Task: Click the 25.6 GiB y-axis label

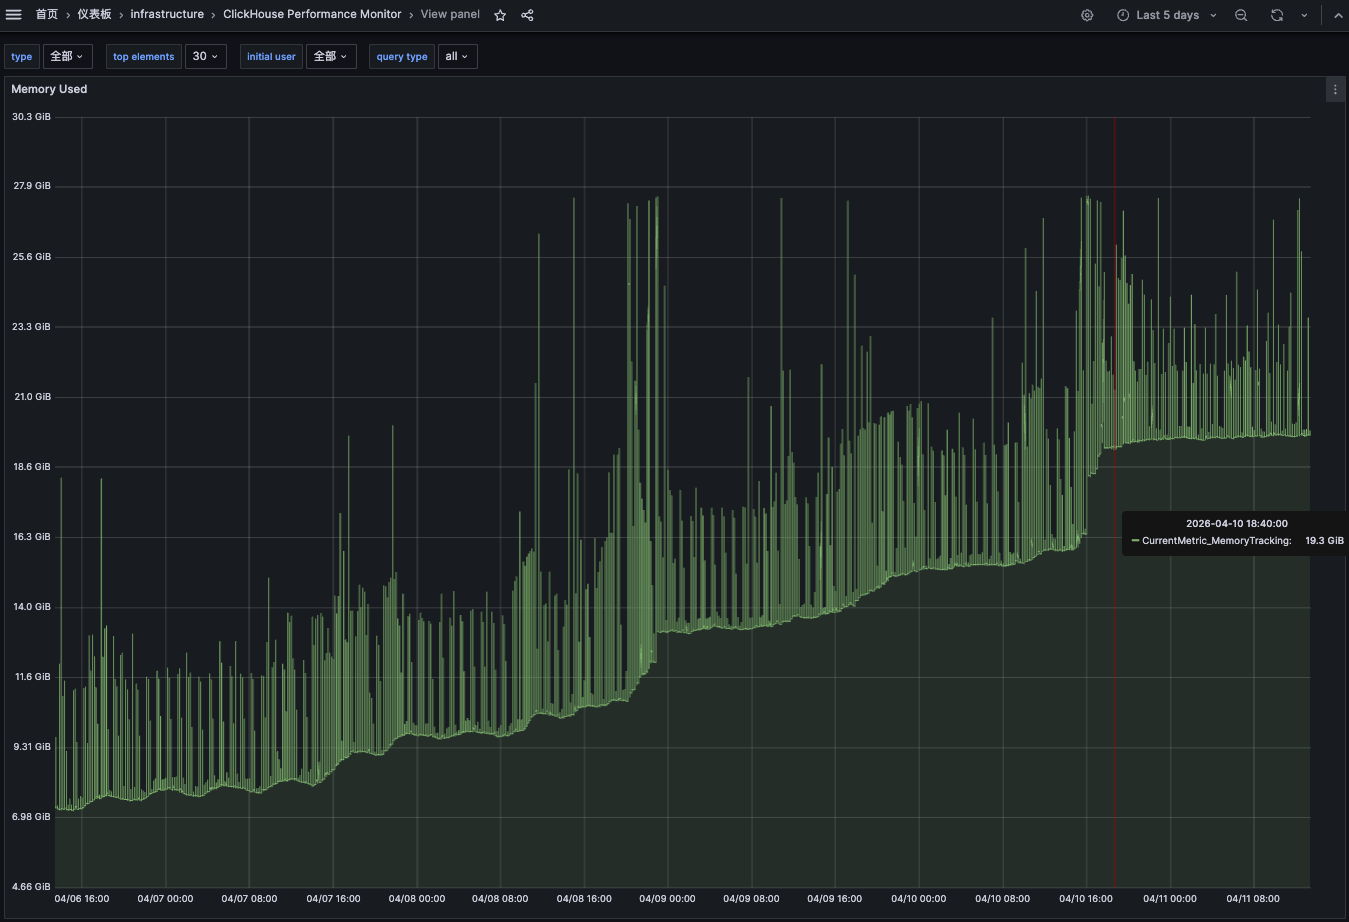Action: pos(31,257)
